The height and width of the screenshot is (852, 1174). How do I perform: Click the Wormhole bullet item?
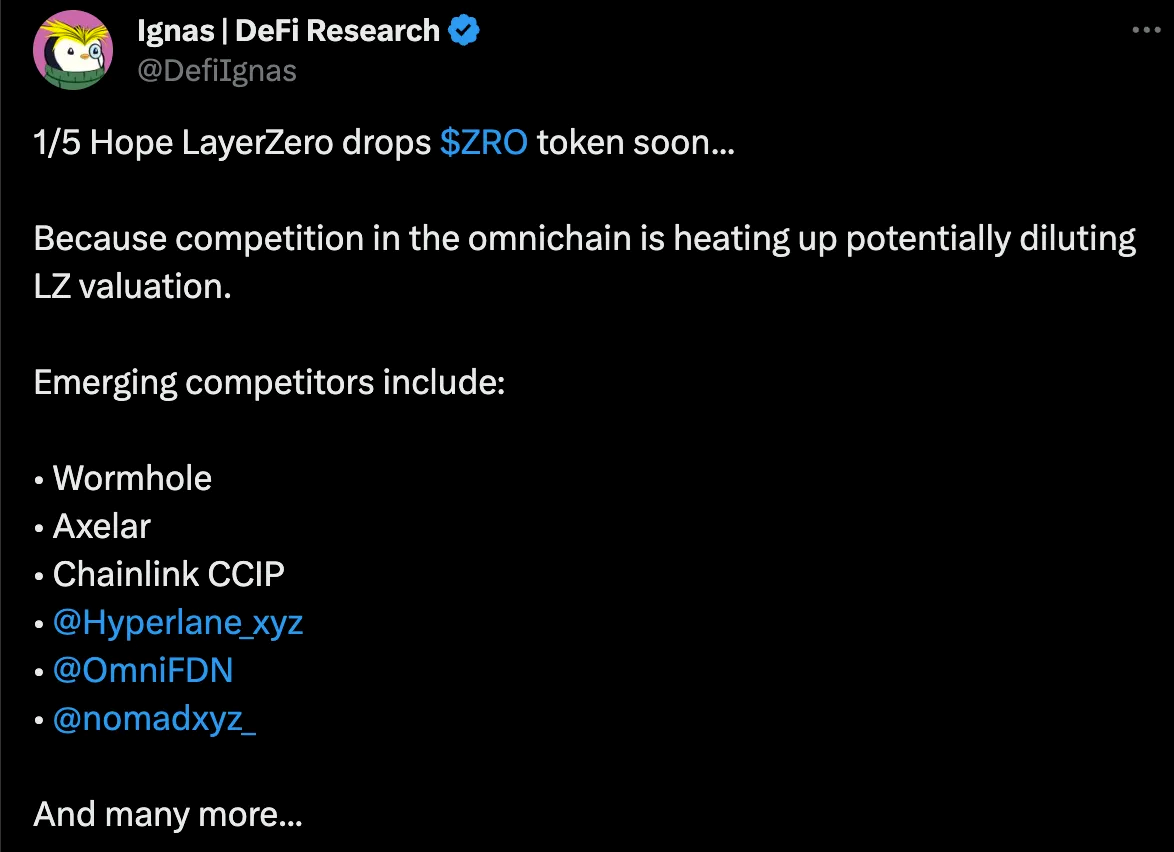point(132,478)
